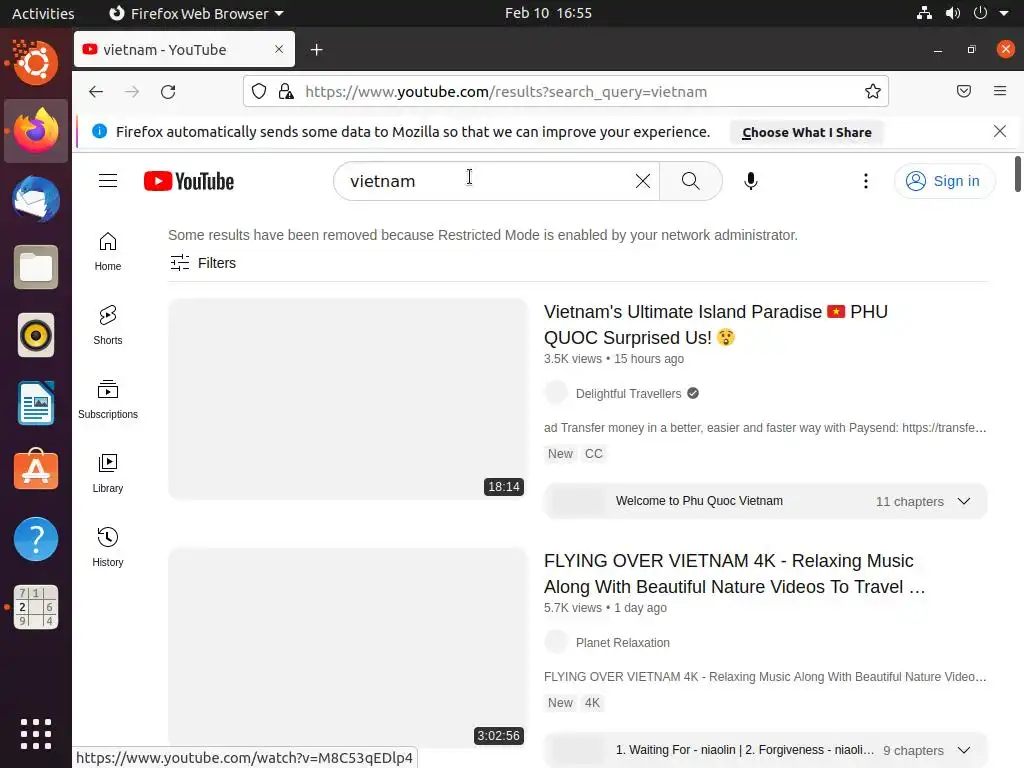
Task: Open the volume icon in system tray
Action: click(x=953, y=13)
